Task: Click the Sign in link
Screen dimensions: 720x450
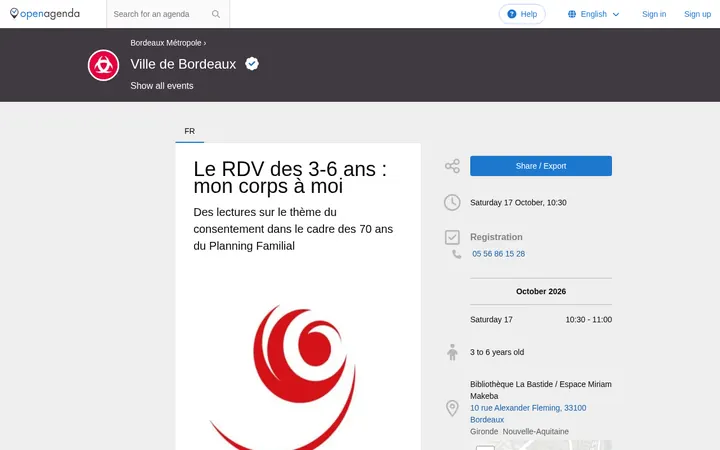Action: pyautogui.click(x=654, y=14)
